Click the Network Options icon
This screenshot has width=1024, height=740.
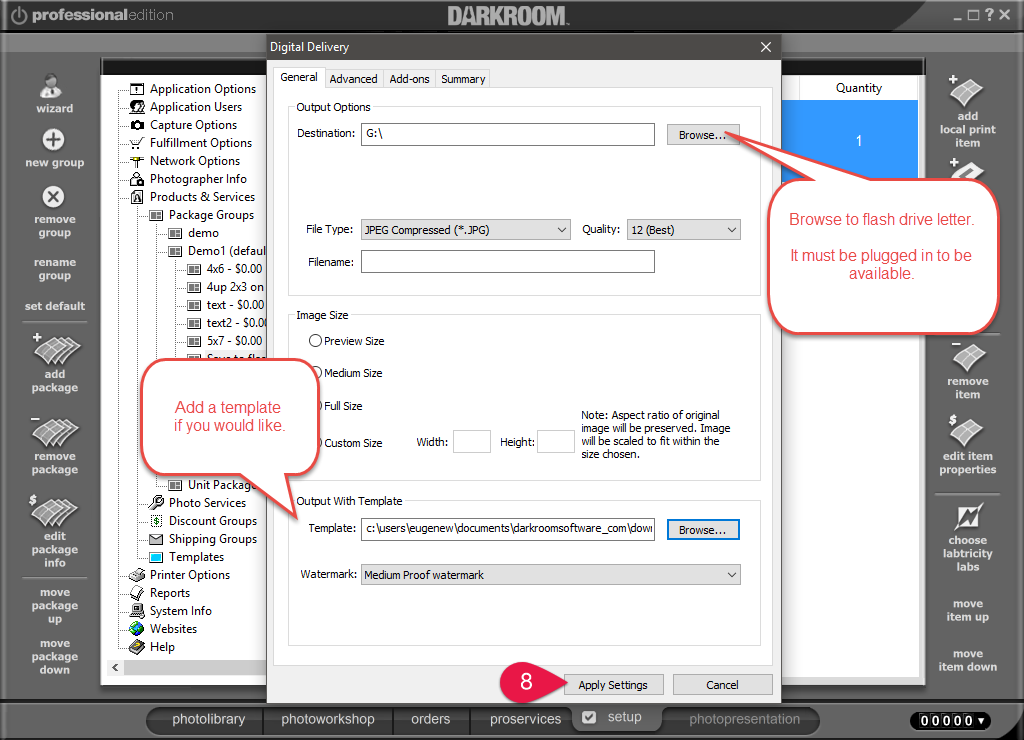[136, 161]
